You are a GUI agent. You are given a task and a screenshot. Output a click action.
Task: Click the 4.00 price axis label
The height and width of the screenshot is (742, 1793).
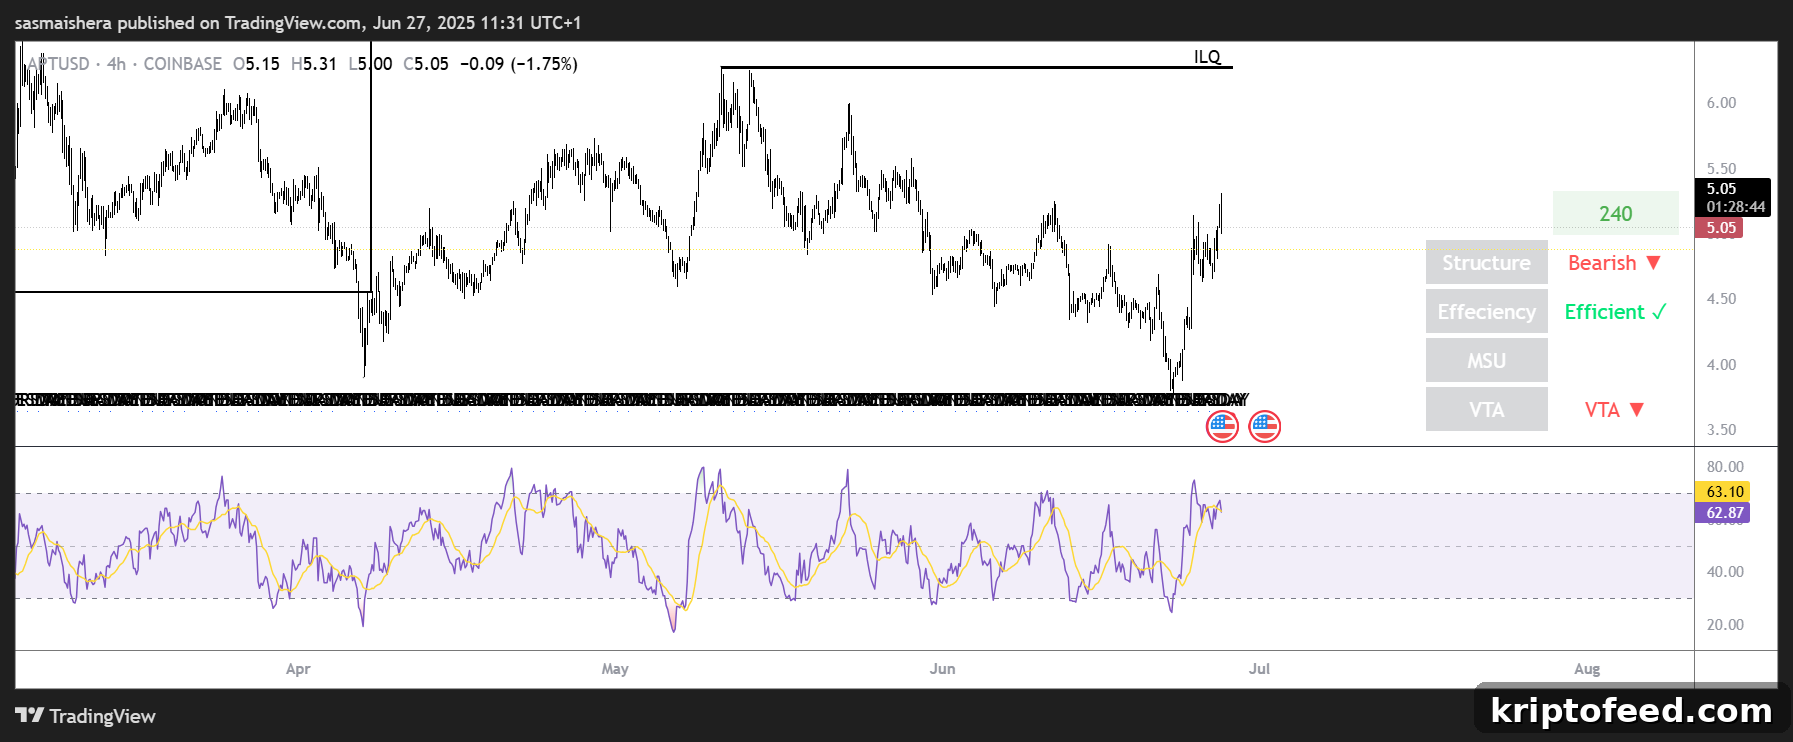click(x=1721, y=365)
